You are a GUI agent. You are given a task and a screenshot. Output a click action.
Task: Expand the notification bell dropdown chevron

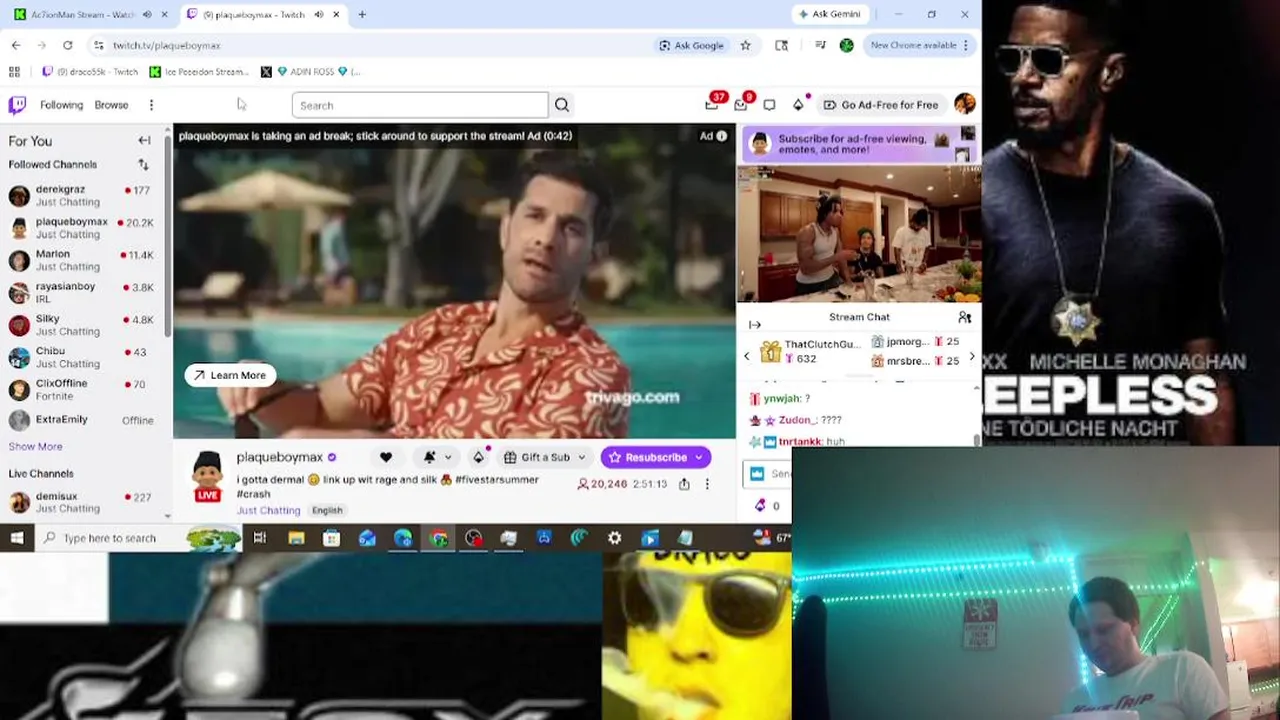448,457
